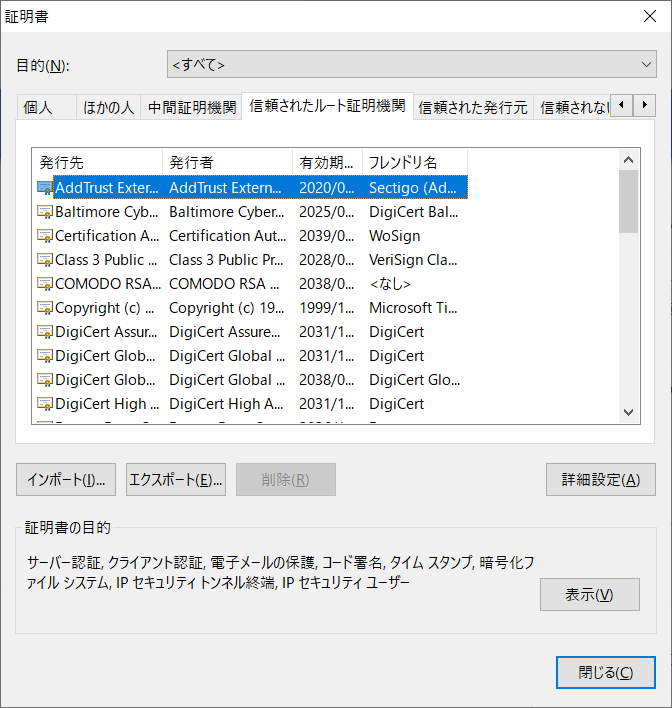
Task: Click the DigiCert High Assurance certificate icon
Action: click(x=45, y=404)
